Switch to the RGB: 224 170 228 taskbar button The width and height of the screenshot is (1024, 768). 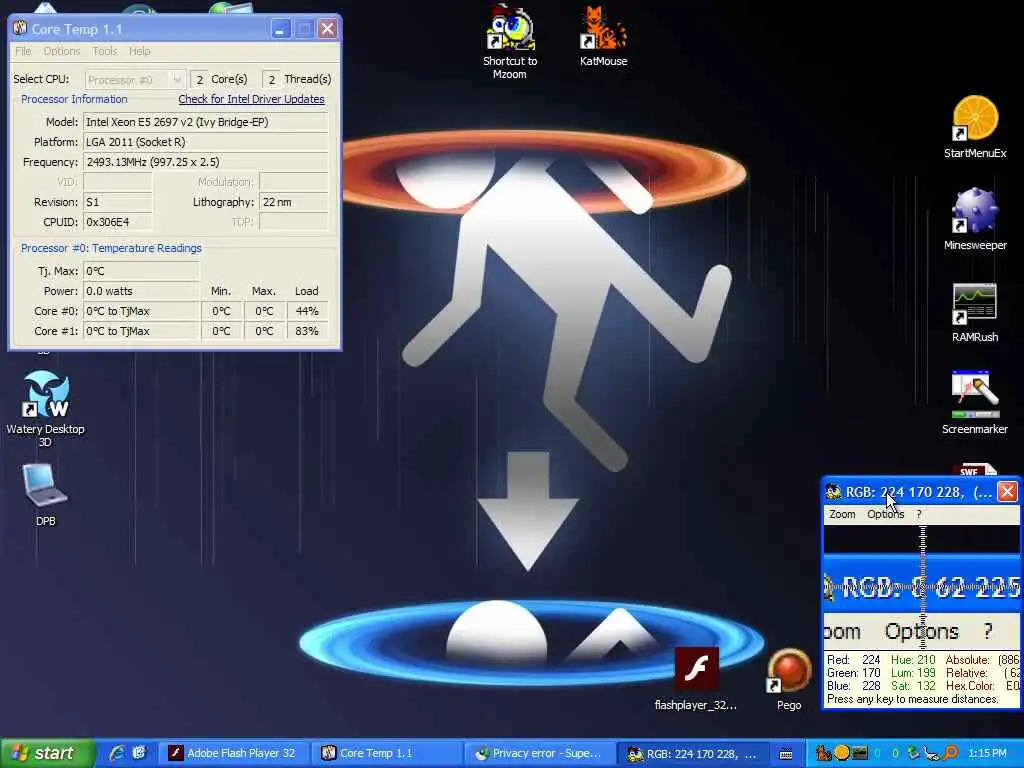pos(692,753)
